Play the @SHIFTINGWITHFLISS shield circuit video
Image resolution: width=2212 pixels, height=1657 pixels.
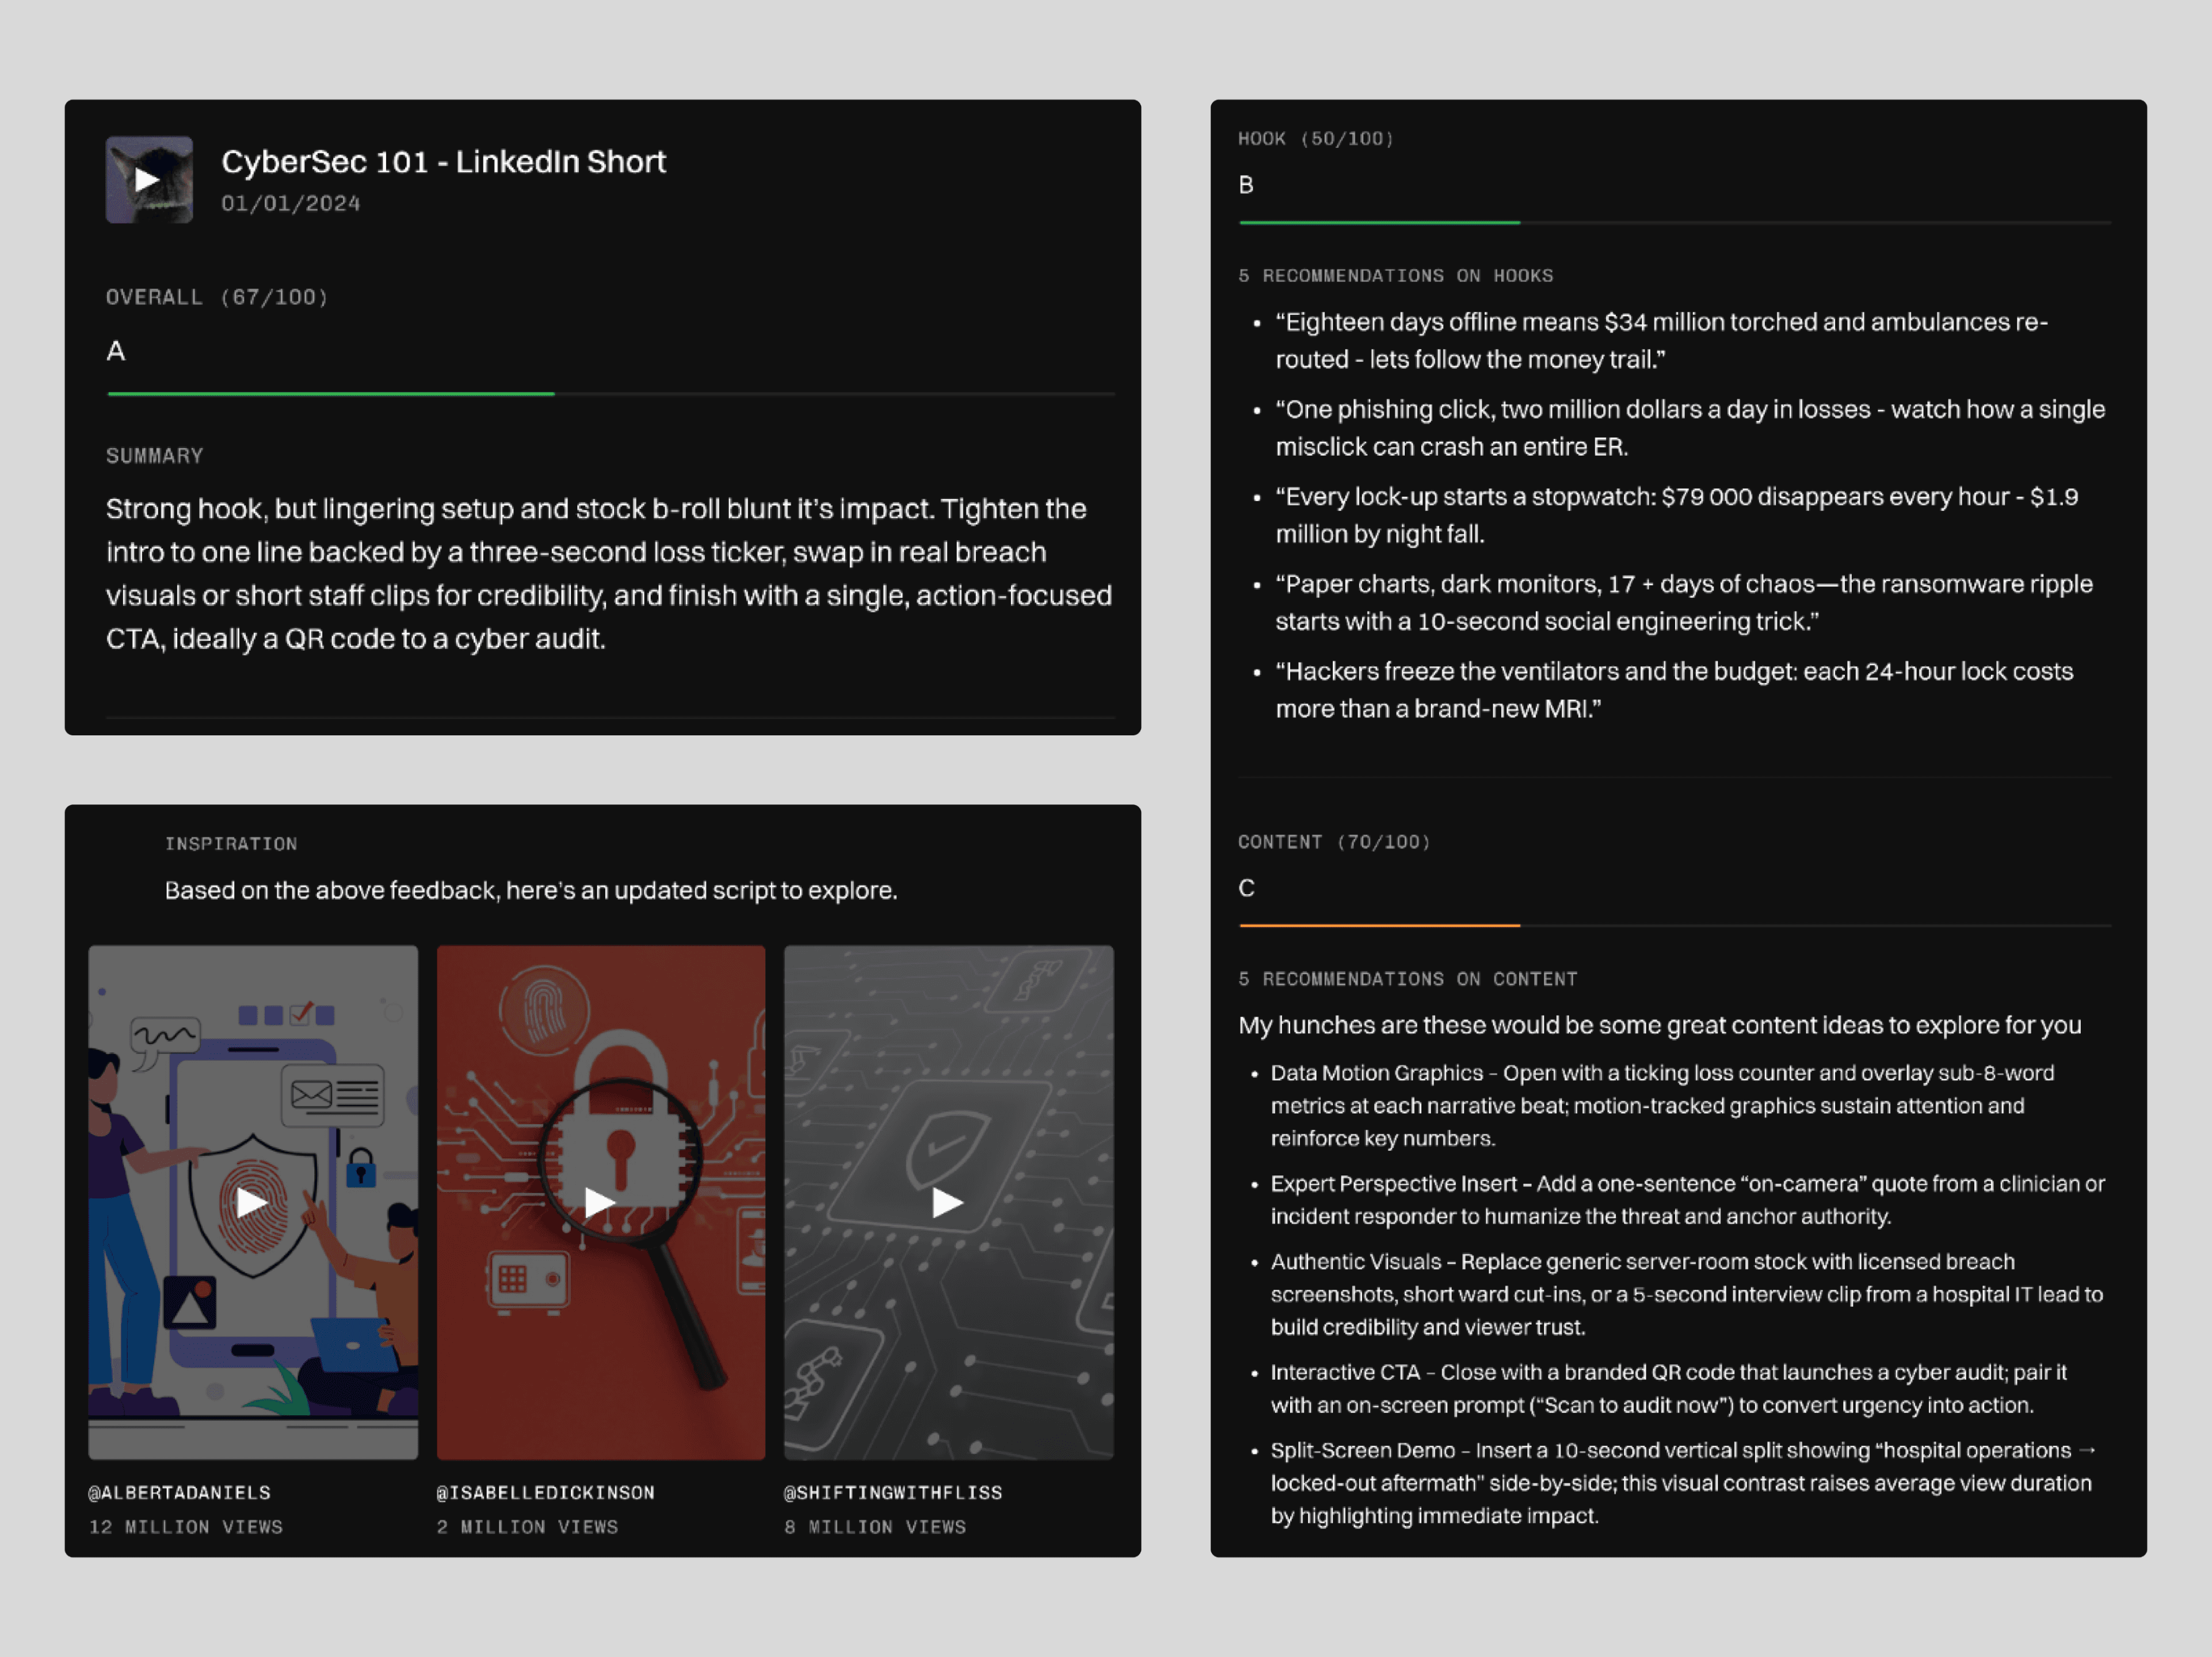click(947, 1201)
